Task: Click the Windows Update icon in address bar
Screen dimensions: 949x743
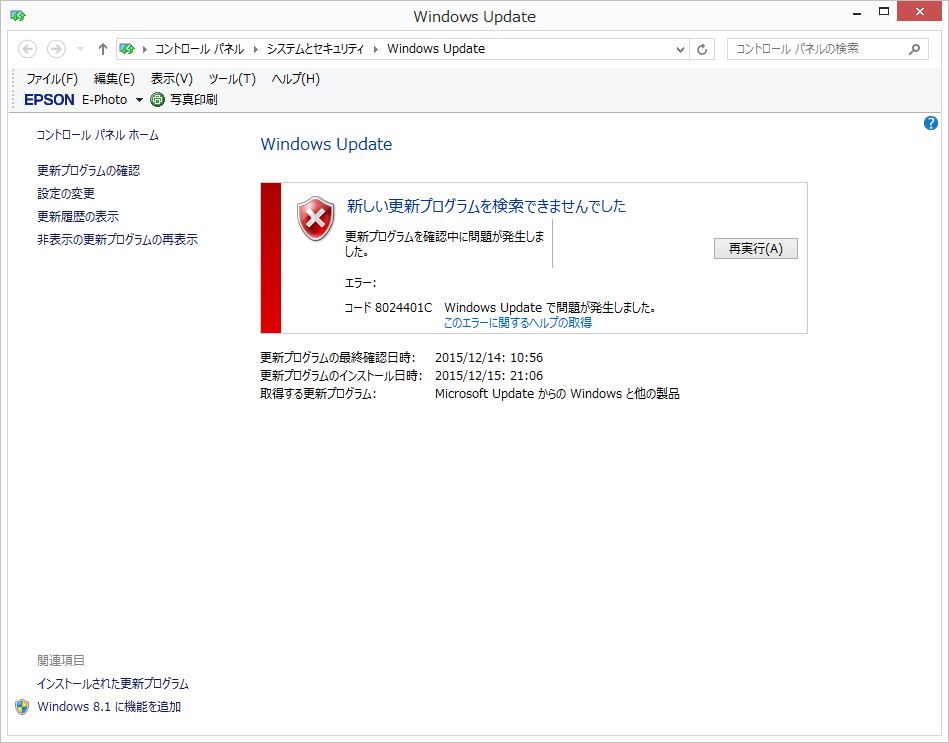Action: point(127,49)
